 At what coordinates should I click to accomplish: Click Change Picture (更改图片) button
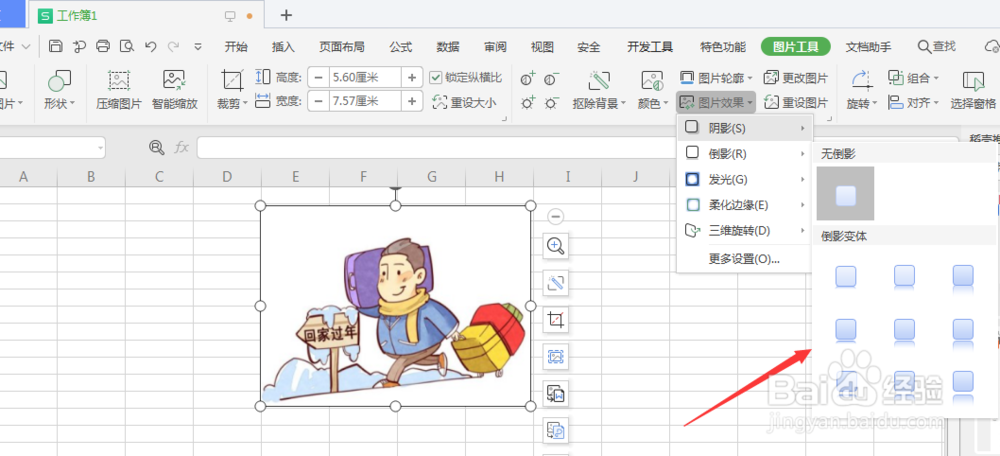(795, 78)
